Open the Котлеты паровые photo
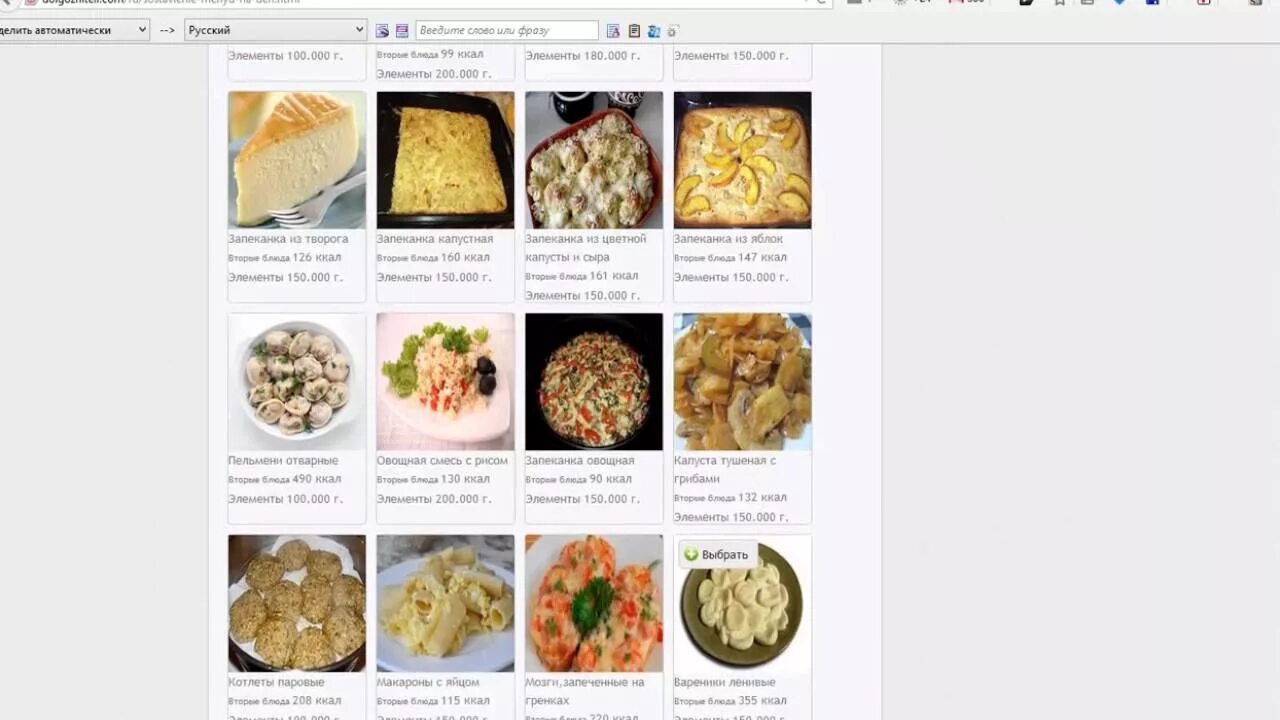This screenshot has width=1280, height=720. pyautogui.click(x=297, y=603)
